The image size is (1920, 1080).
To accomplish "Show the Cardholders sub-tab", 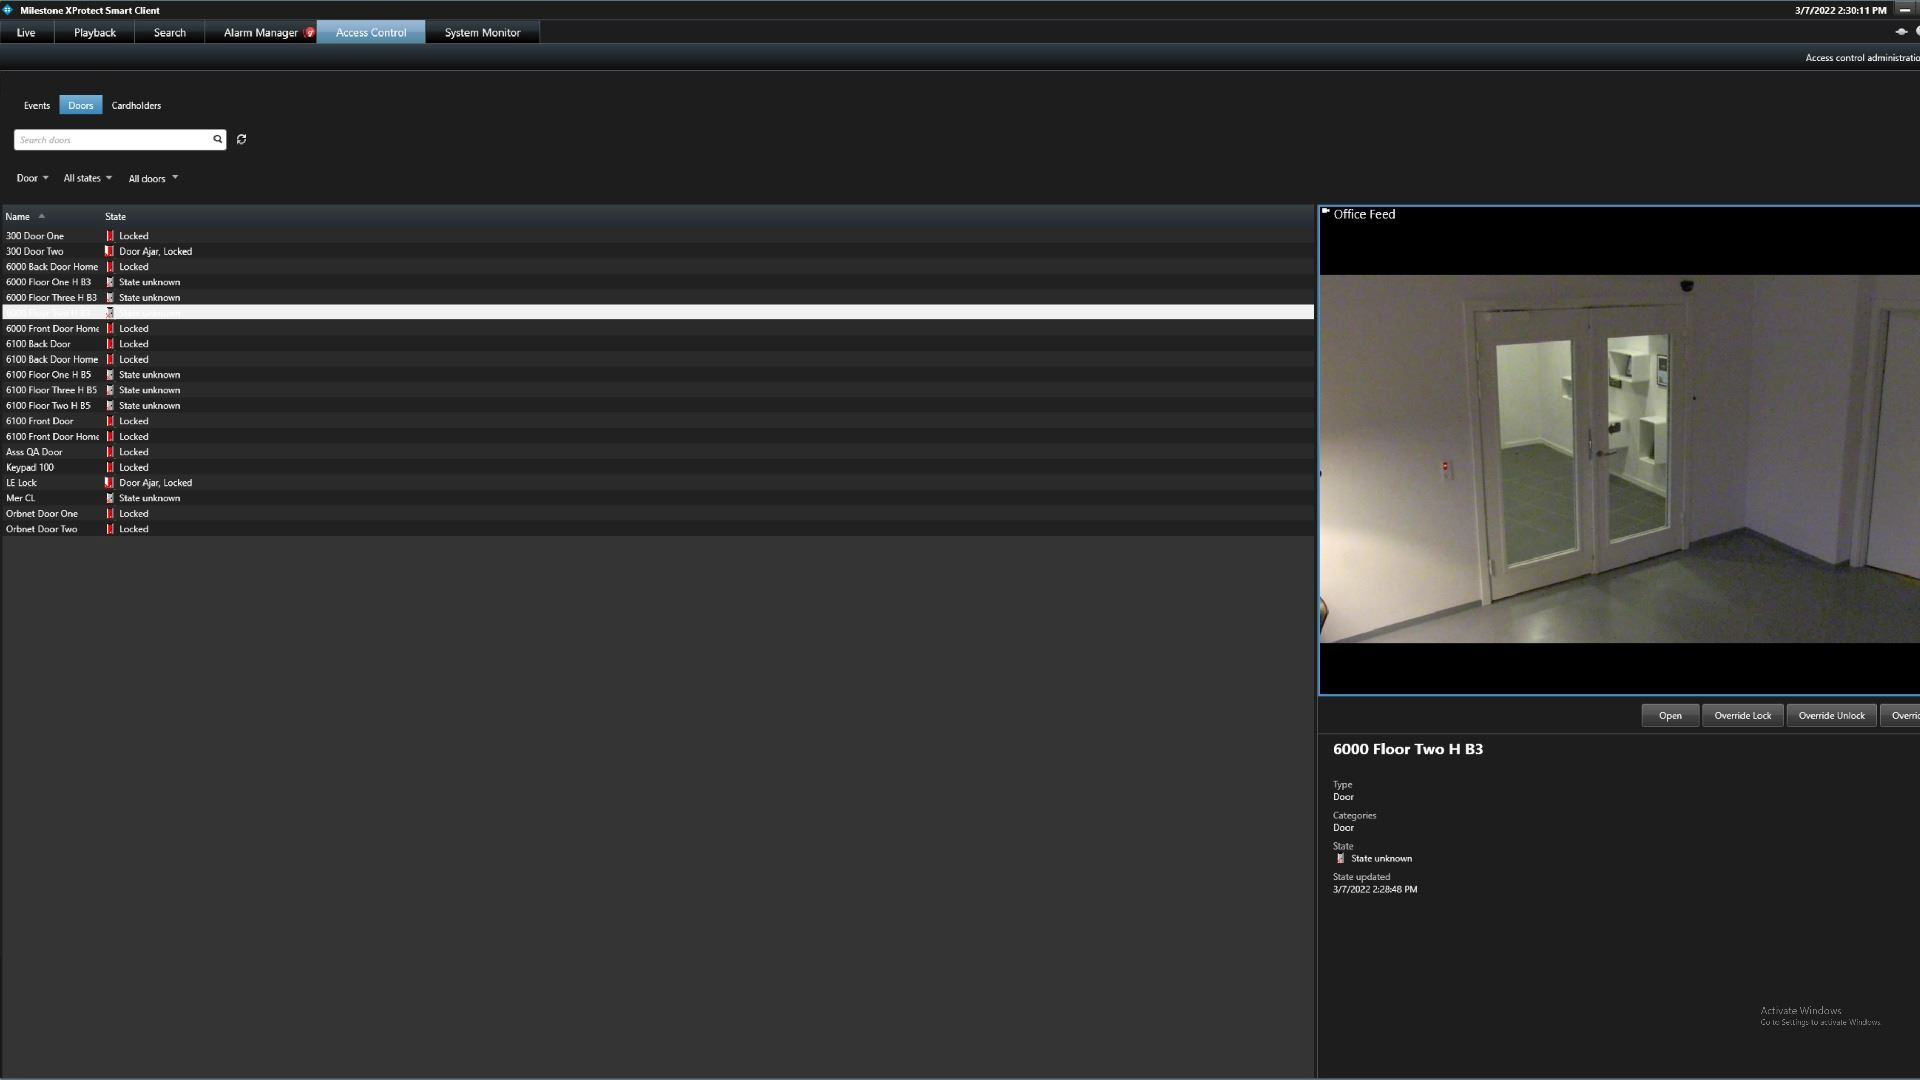I will click(x=136, y=105).
